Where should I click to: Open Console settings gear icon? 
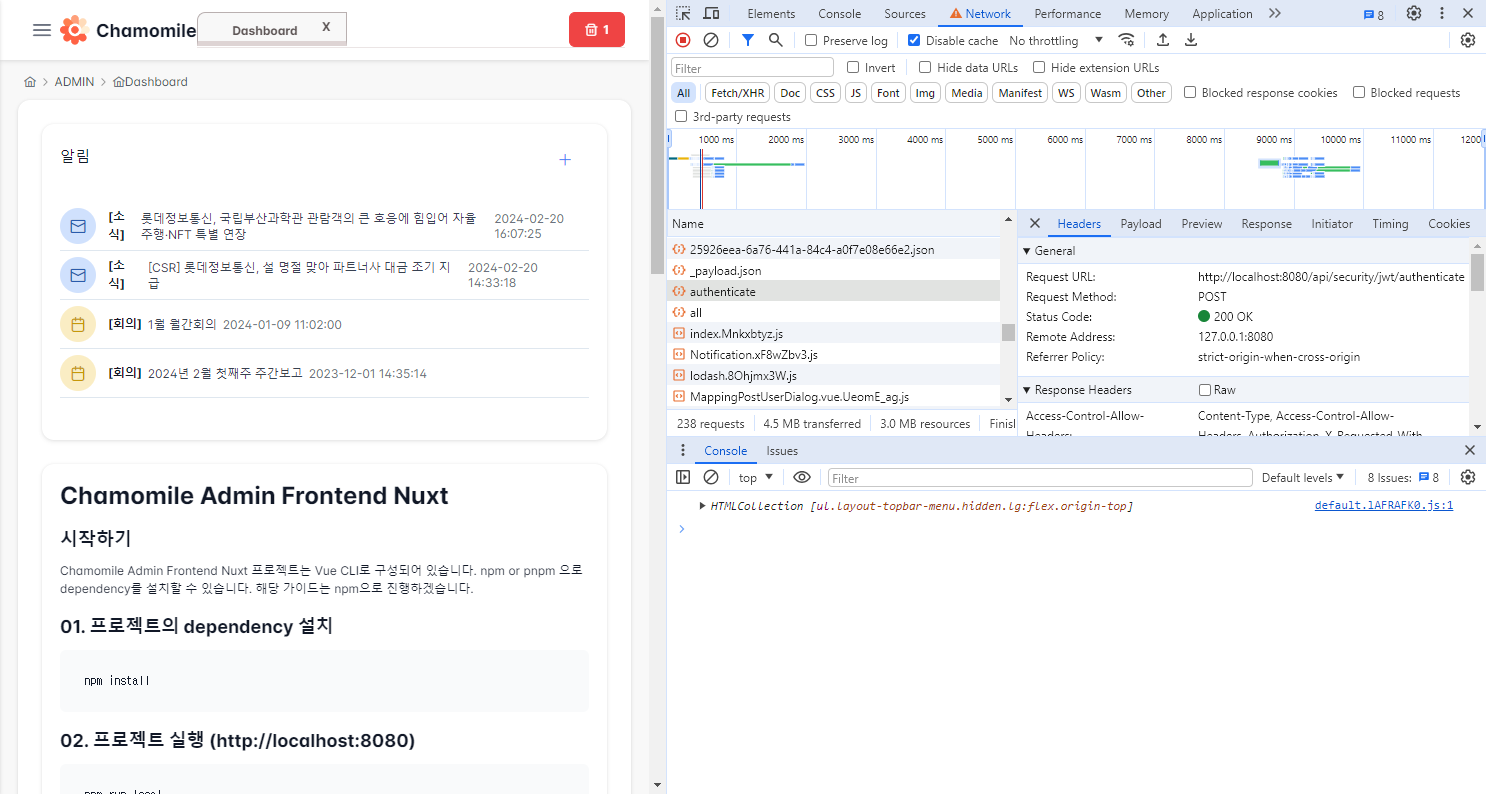pos(1468,477)
